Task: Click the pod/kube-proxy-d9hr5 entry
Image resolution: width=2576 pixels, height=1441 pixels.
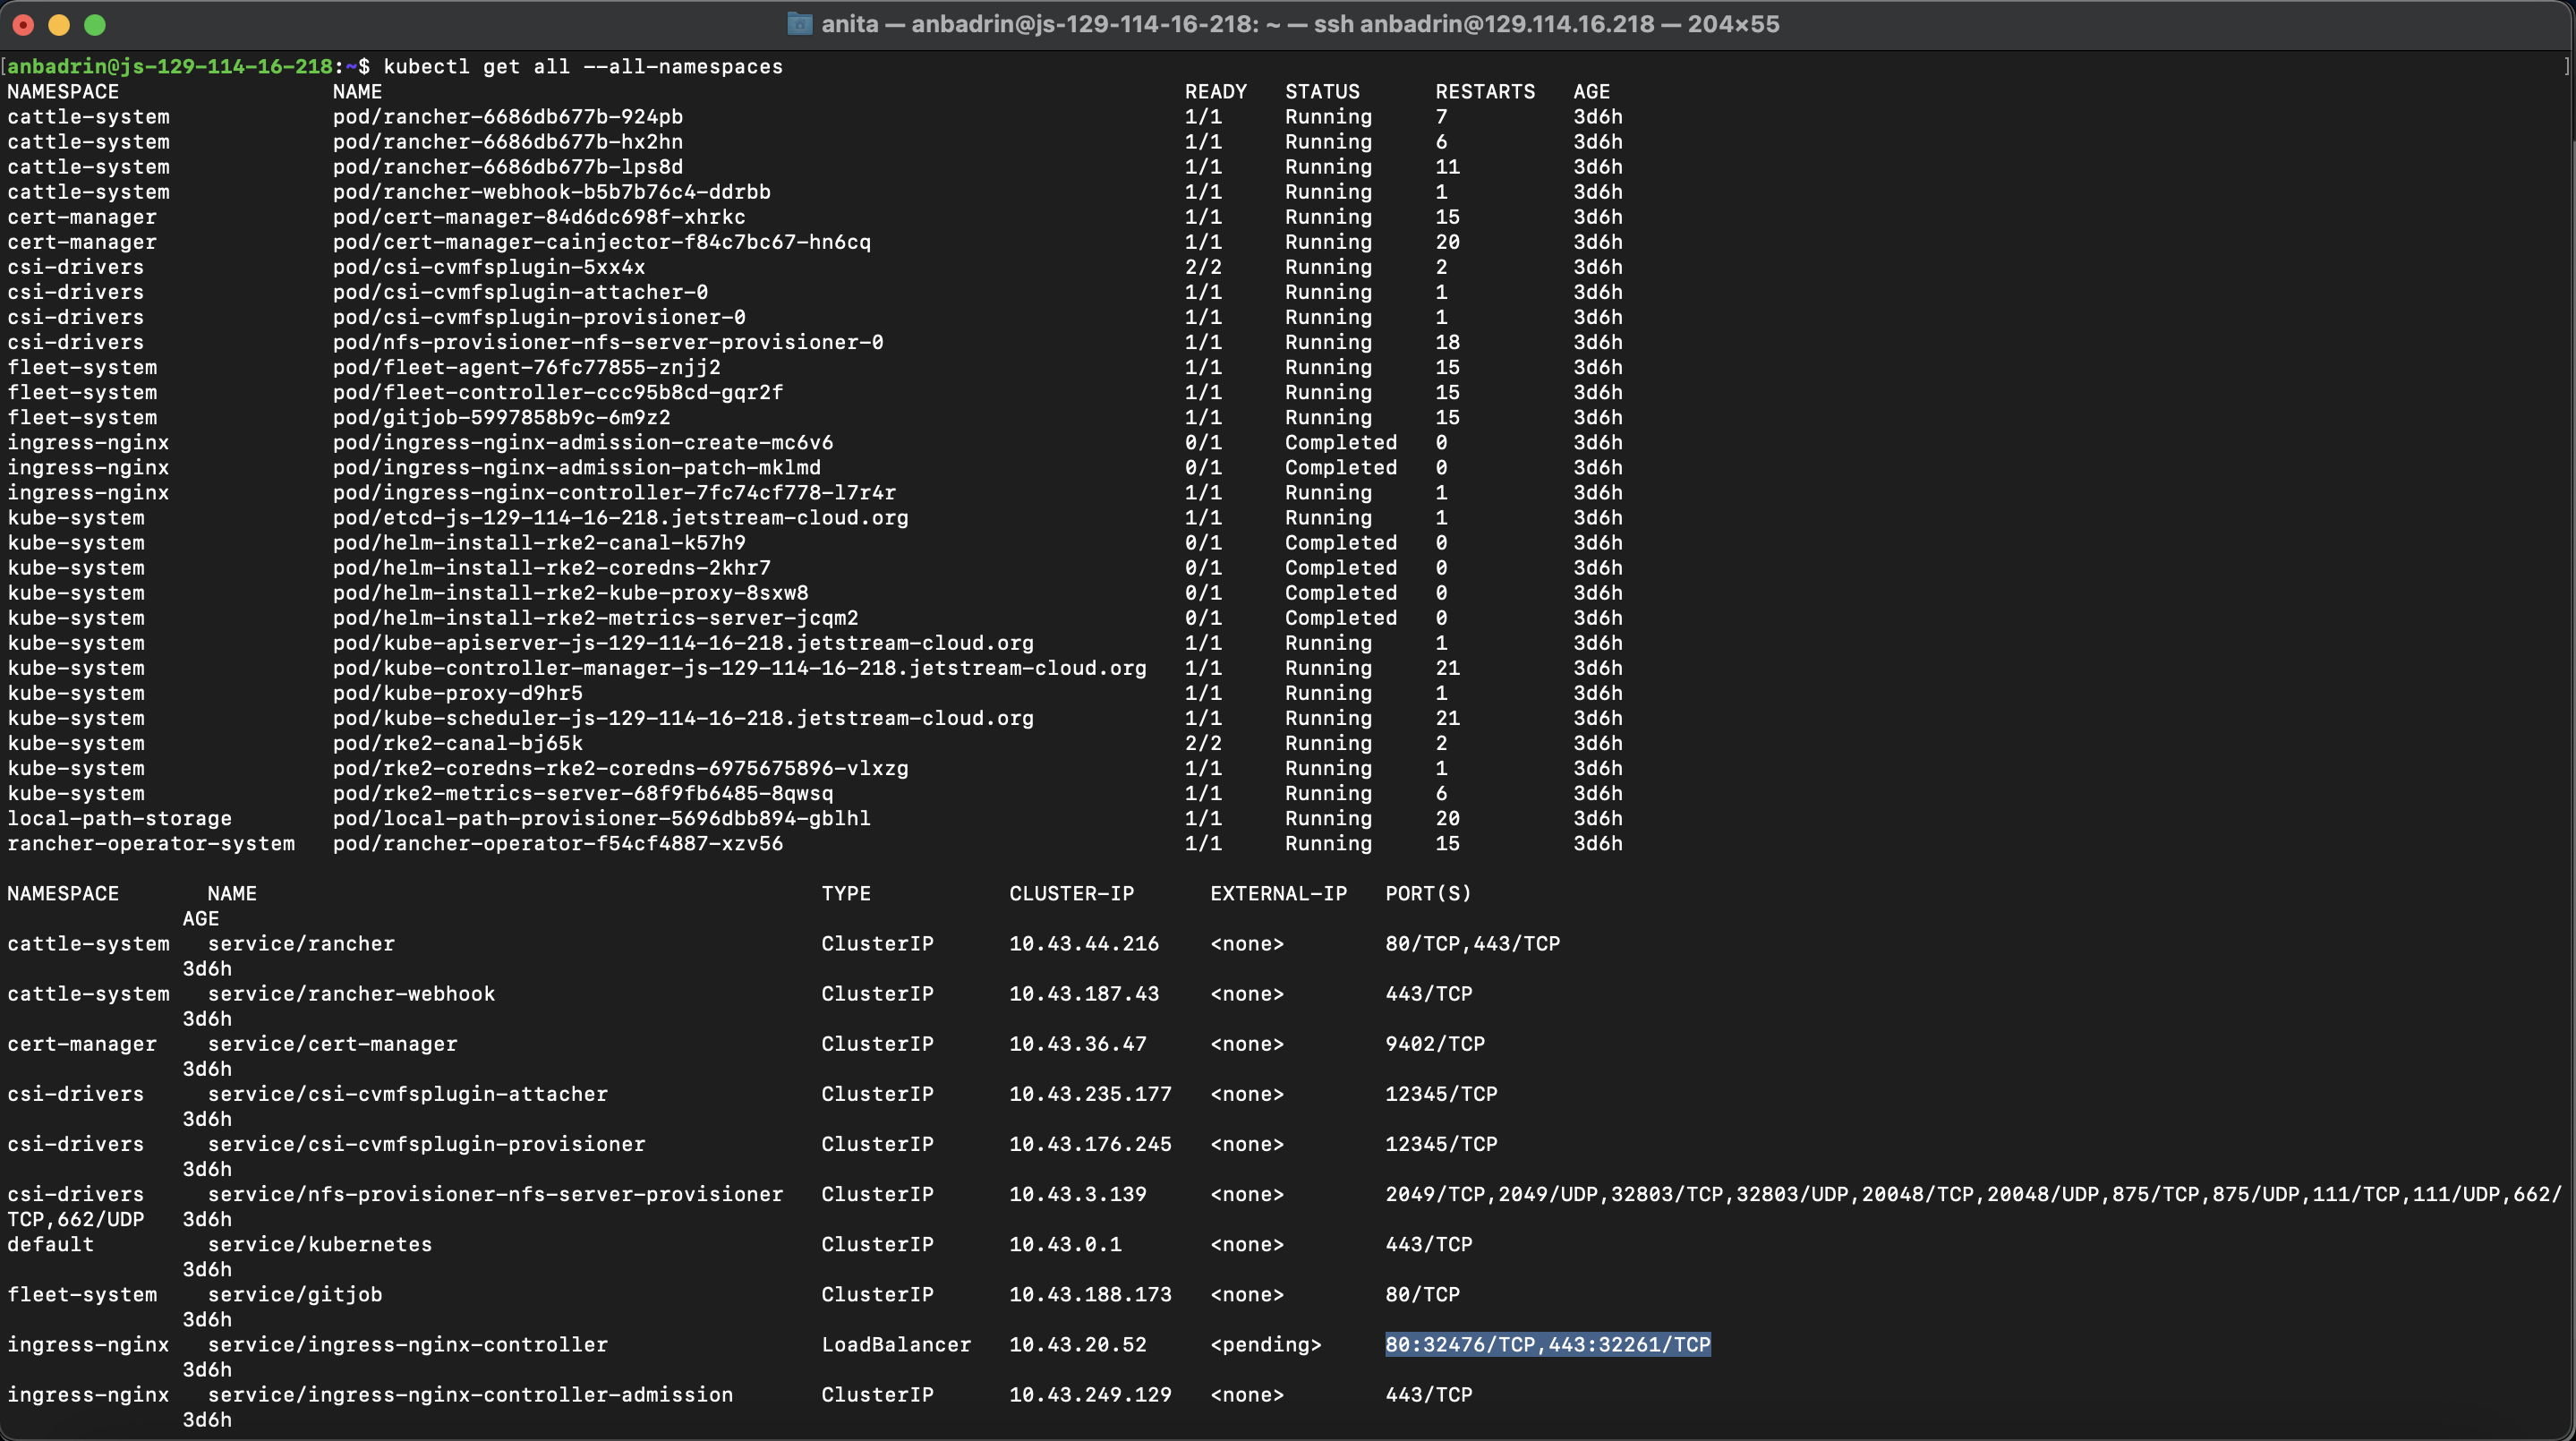Action: coord(457,693)
